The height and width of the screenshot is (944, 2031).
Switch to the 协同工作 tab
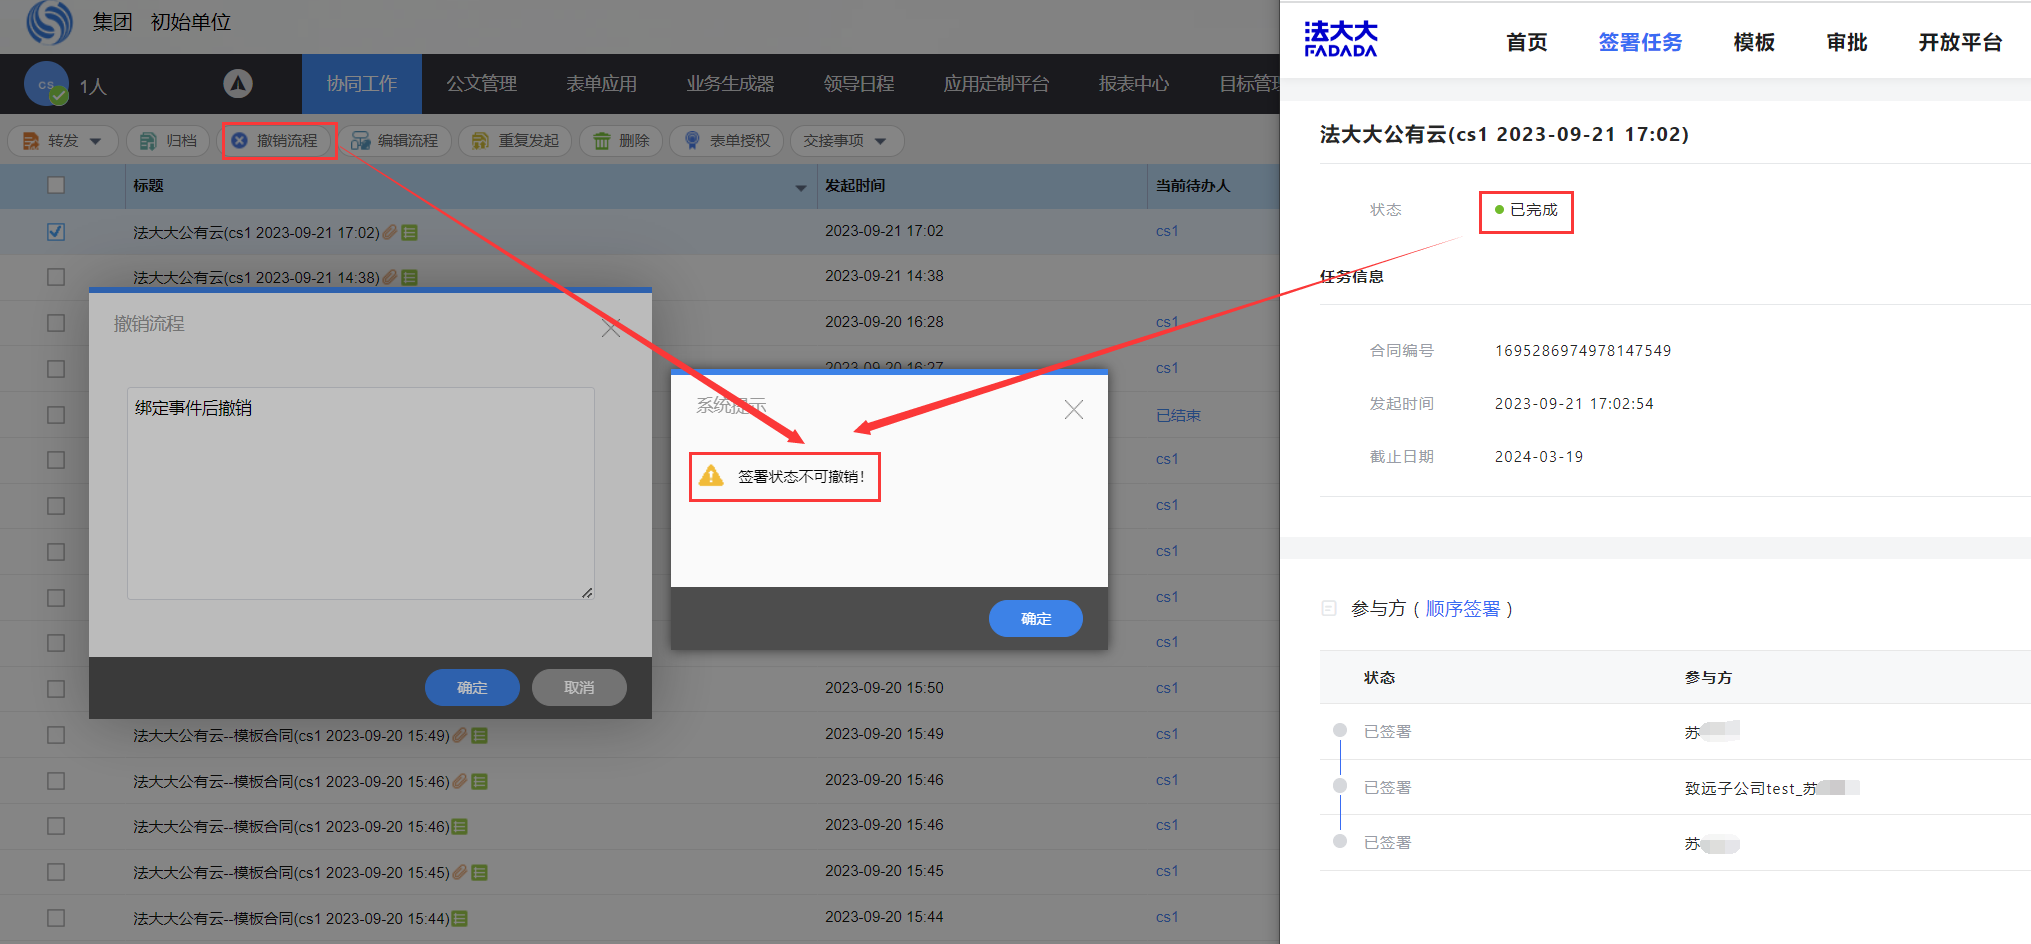click(x=361, y=84)
